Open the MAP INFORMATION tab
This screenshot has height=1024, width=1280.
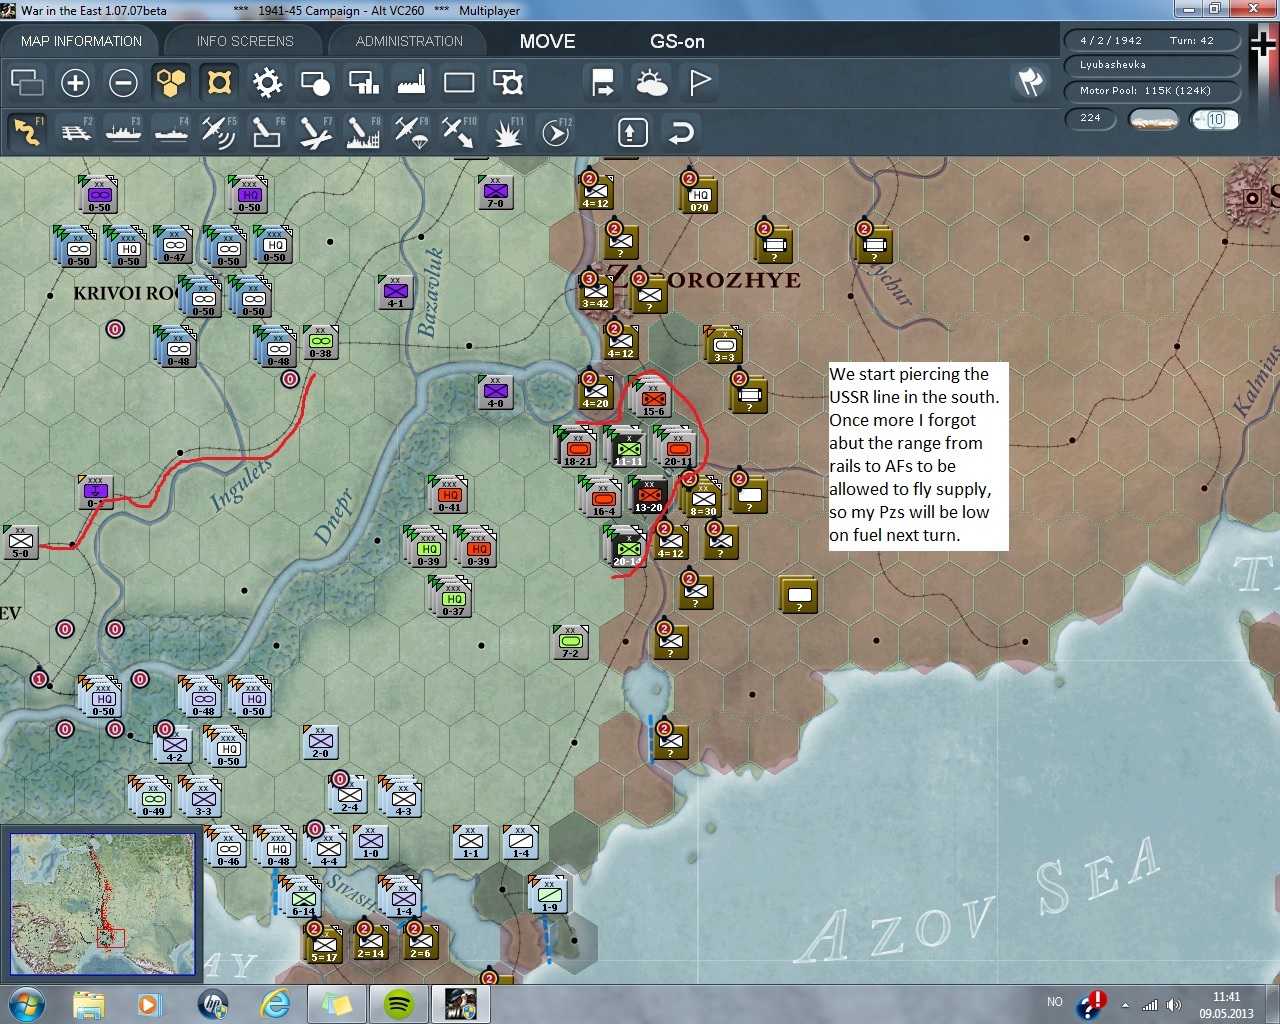click(81, 41)
